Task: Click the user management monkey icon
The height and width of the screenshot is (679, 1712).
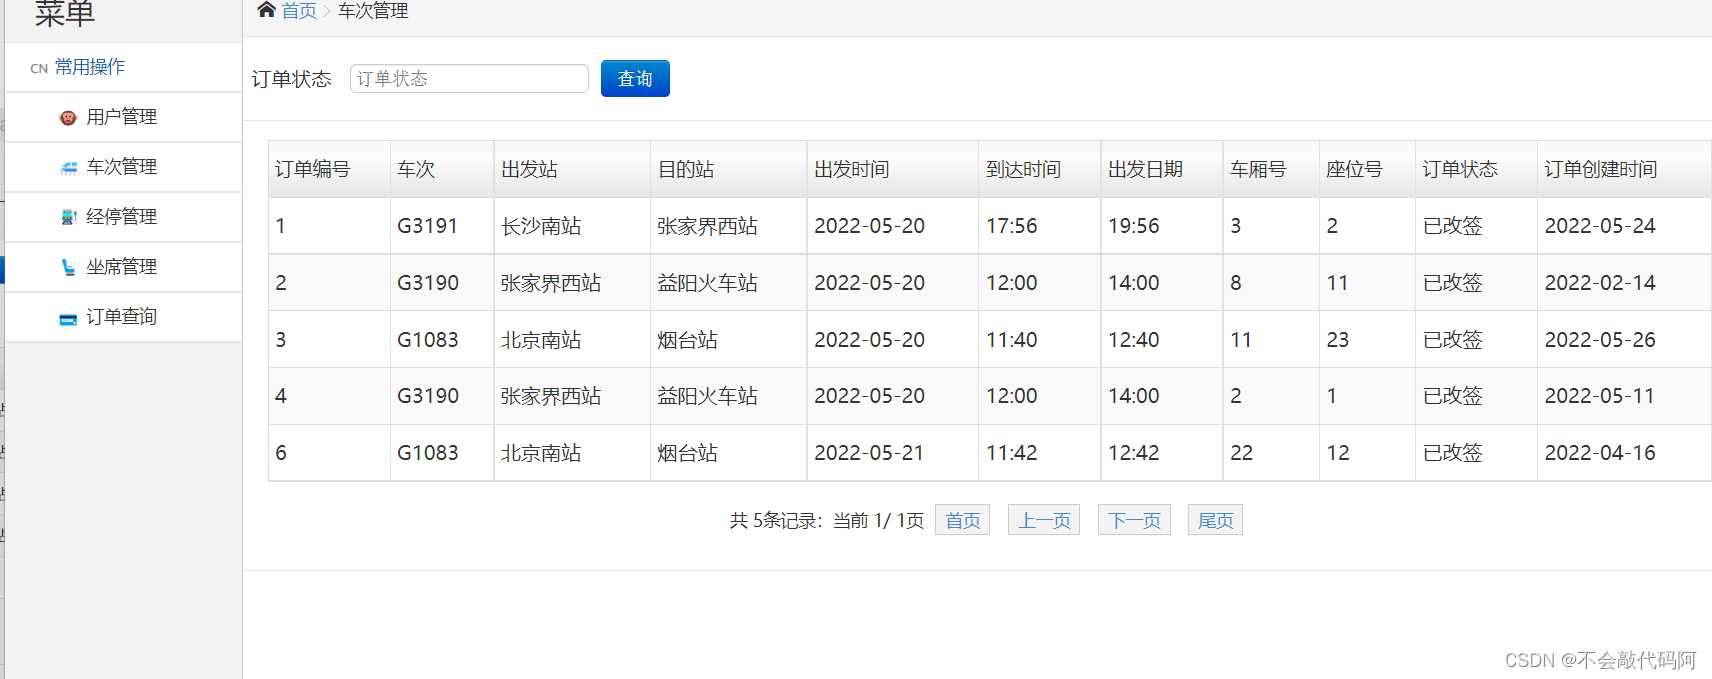Action: pos(68,118)
